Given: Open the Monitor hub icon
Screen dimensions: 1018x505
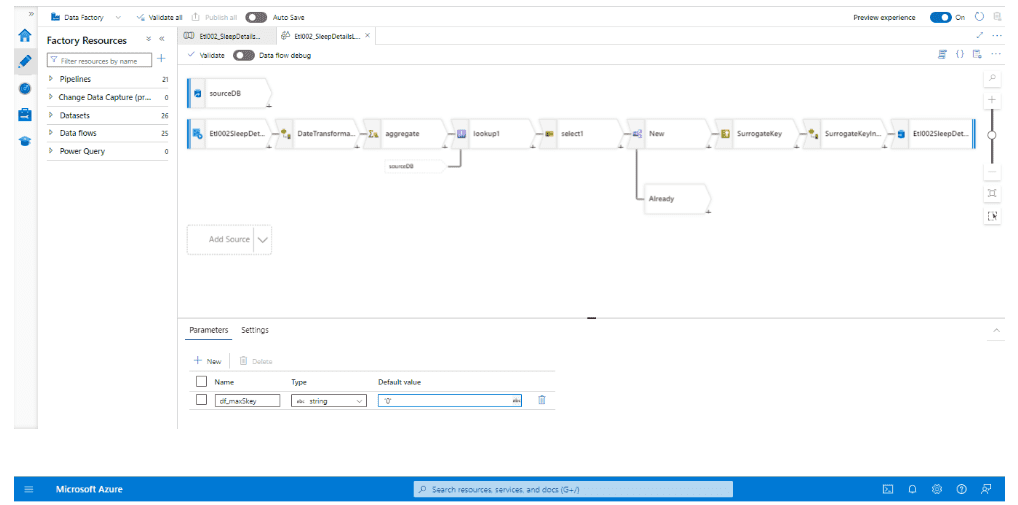Looking at the screenshot, I should pos(25,88).
